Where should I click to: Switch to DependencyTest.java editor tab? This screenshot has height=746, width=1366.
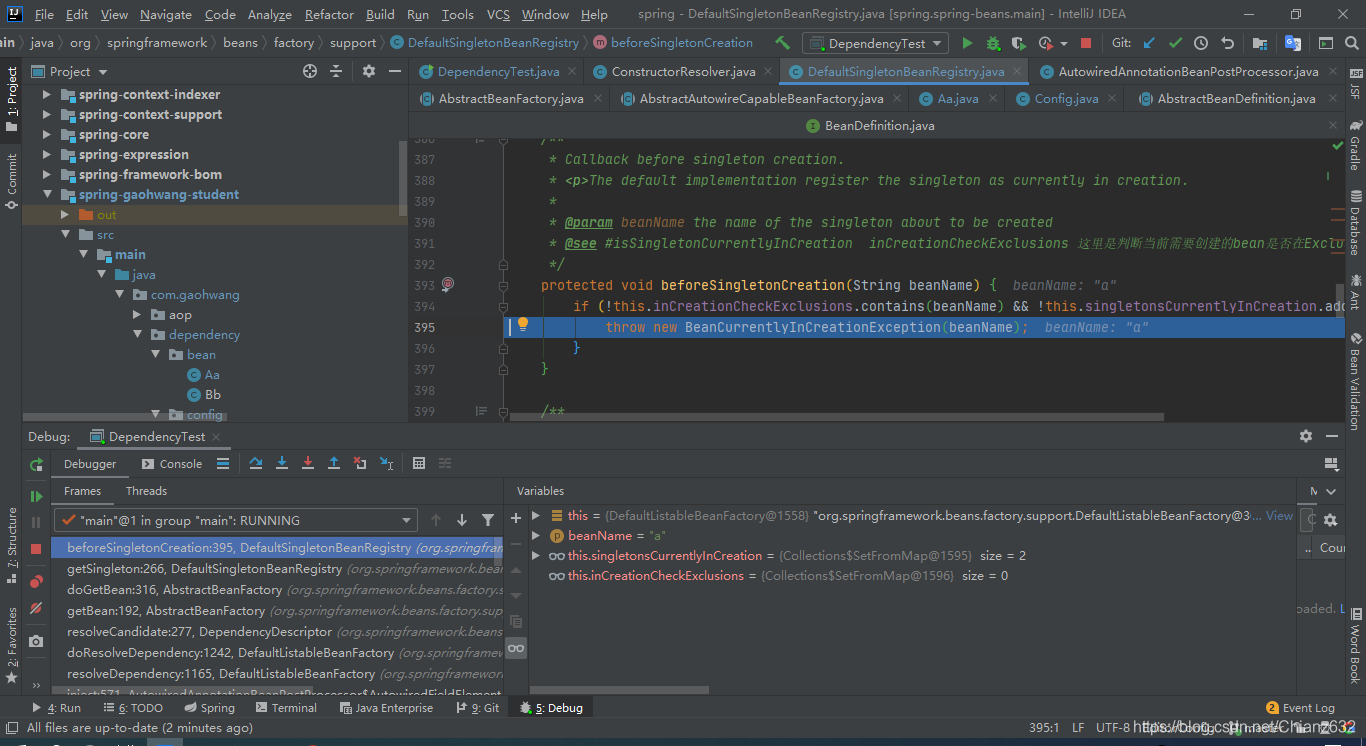click(498, 72)
